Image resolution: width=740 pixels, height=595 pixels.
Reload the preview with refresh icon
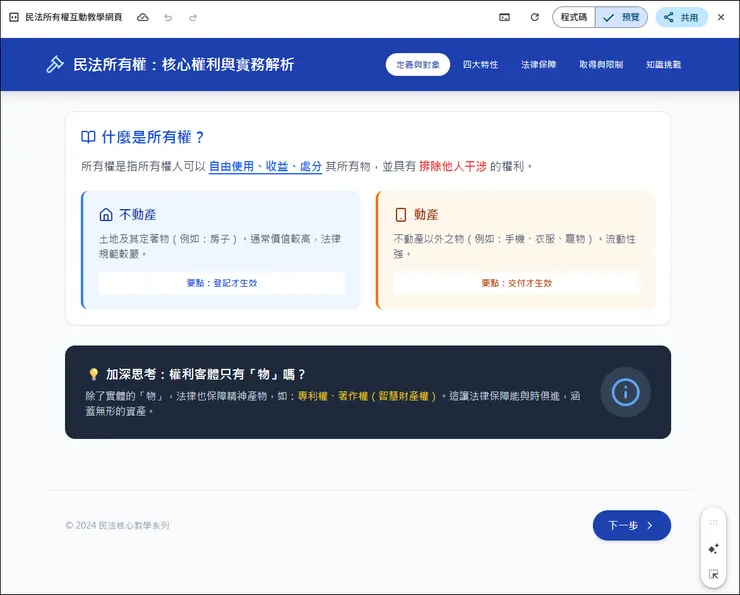coord(535,17)
